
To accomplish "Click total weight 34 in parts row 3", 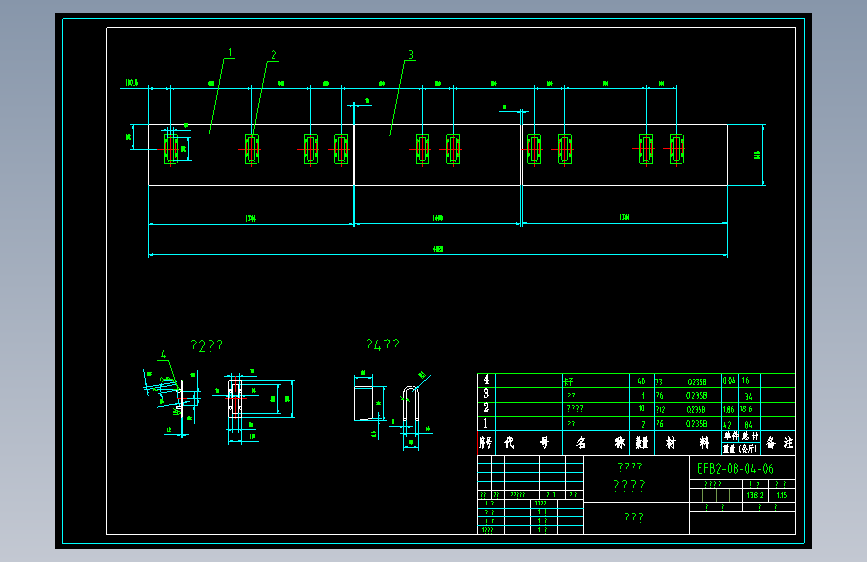I will 748,397.
